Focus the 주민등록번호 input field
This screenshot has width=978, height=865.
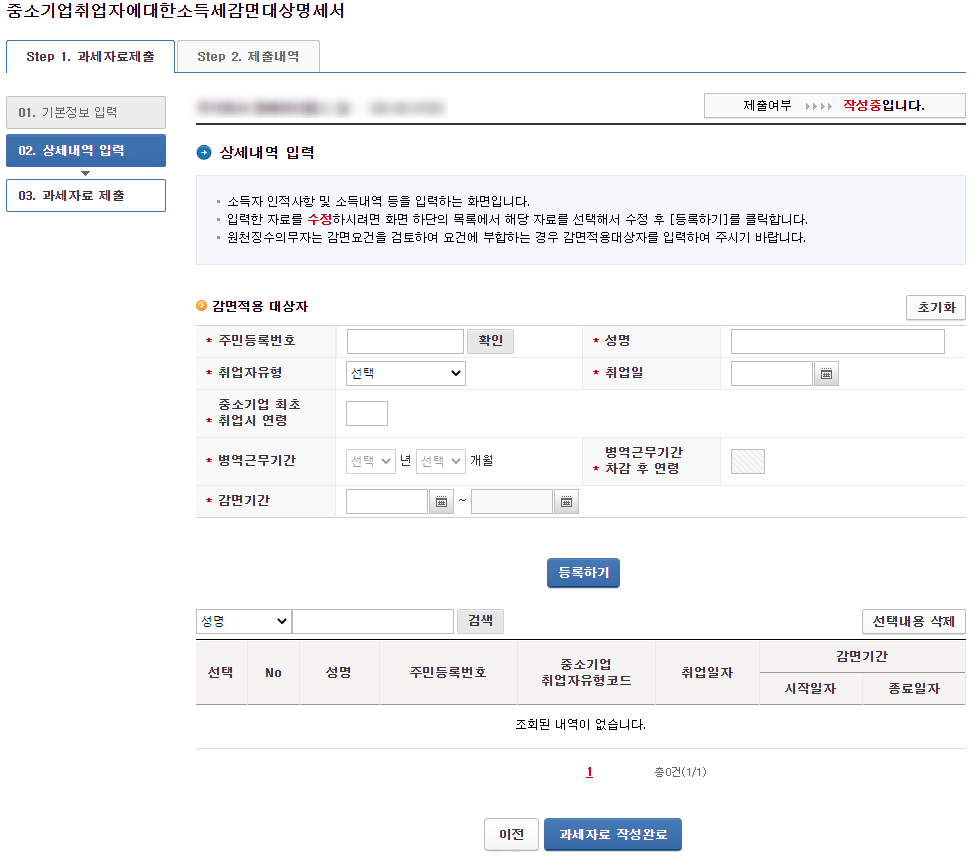(405, 341)
